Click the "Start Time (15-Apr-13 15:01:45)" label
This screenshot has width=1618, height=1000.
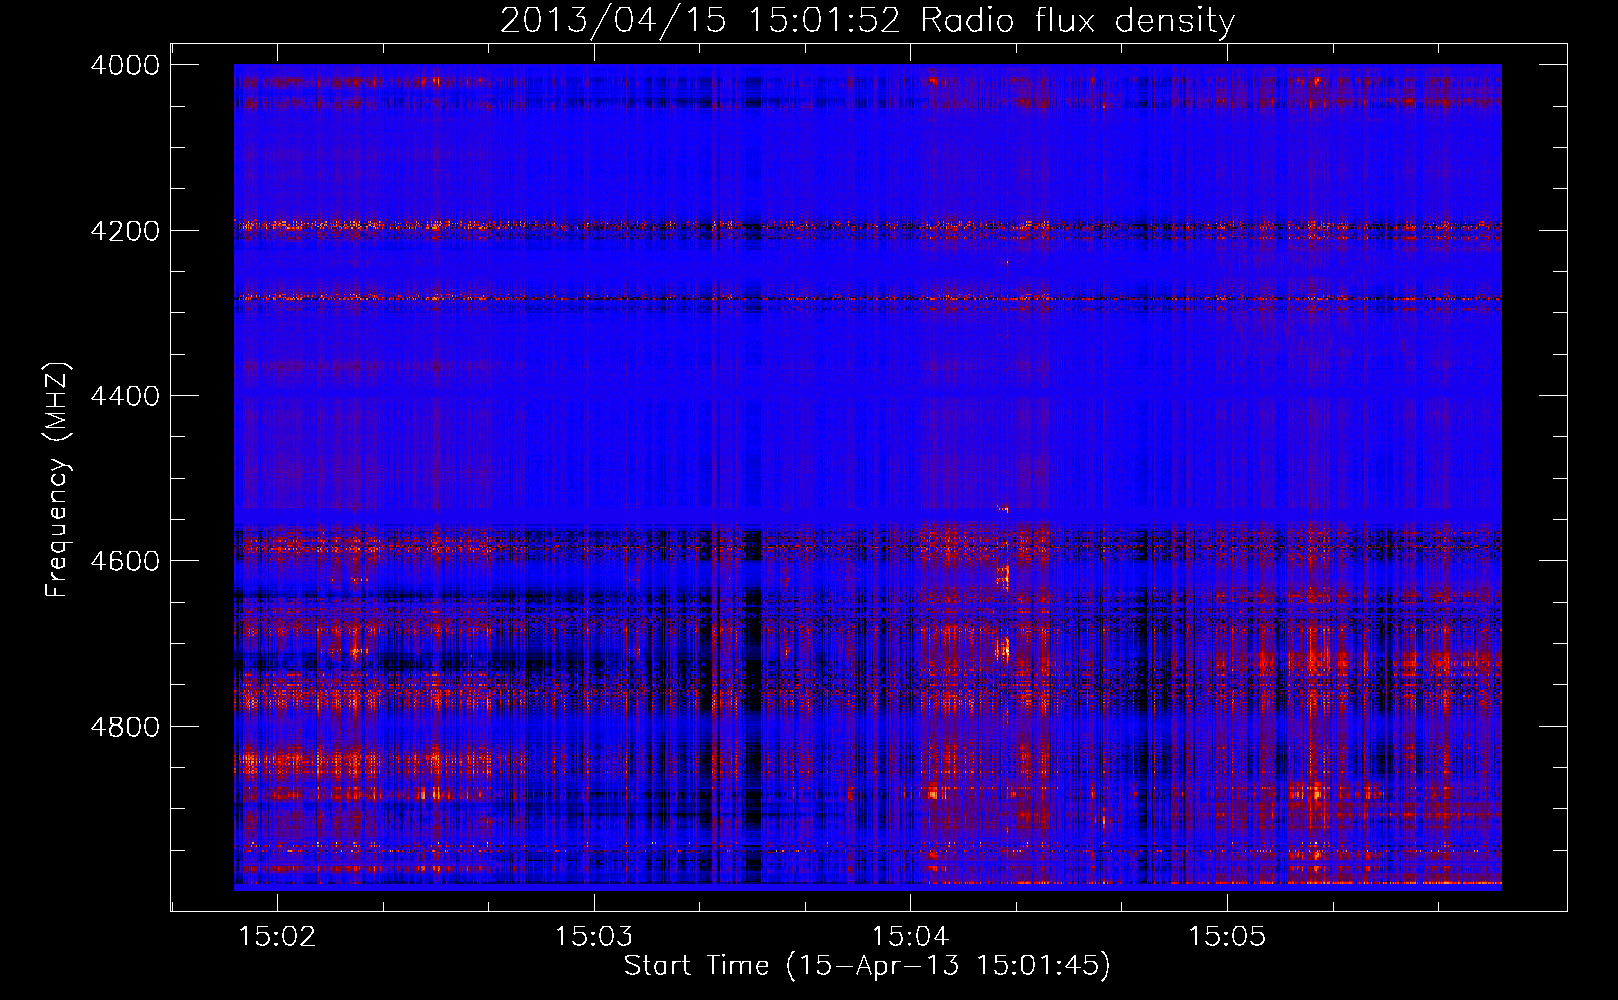pos(867,966)
